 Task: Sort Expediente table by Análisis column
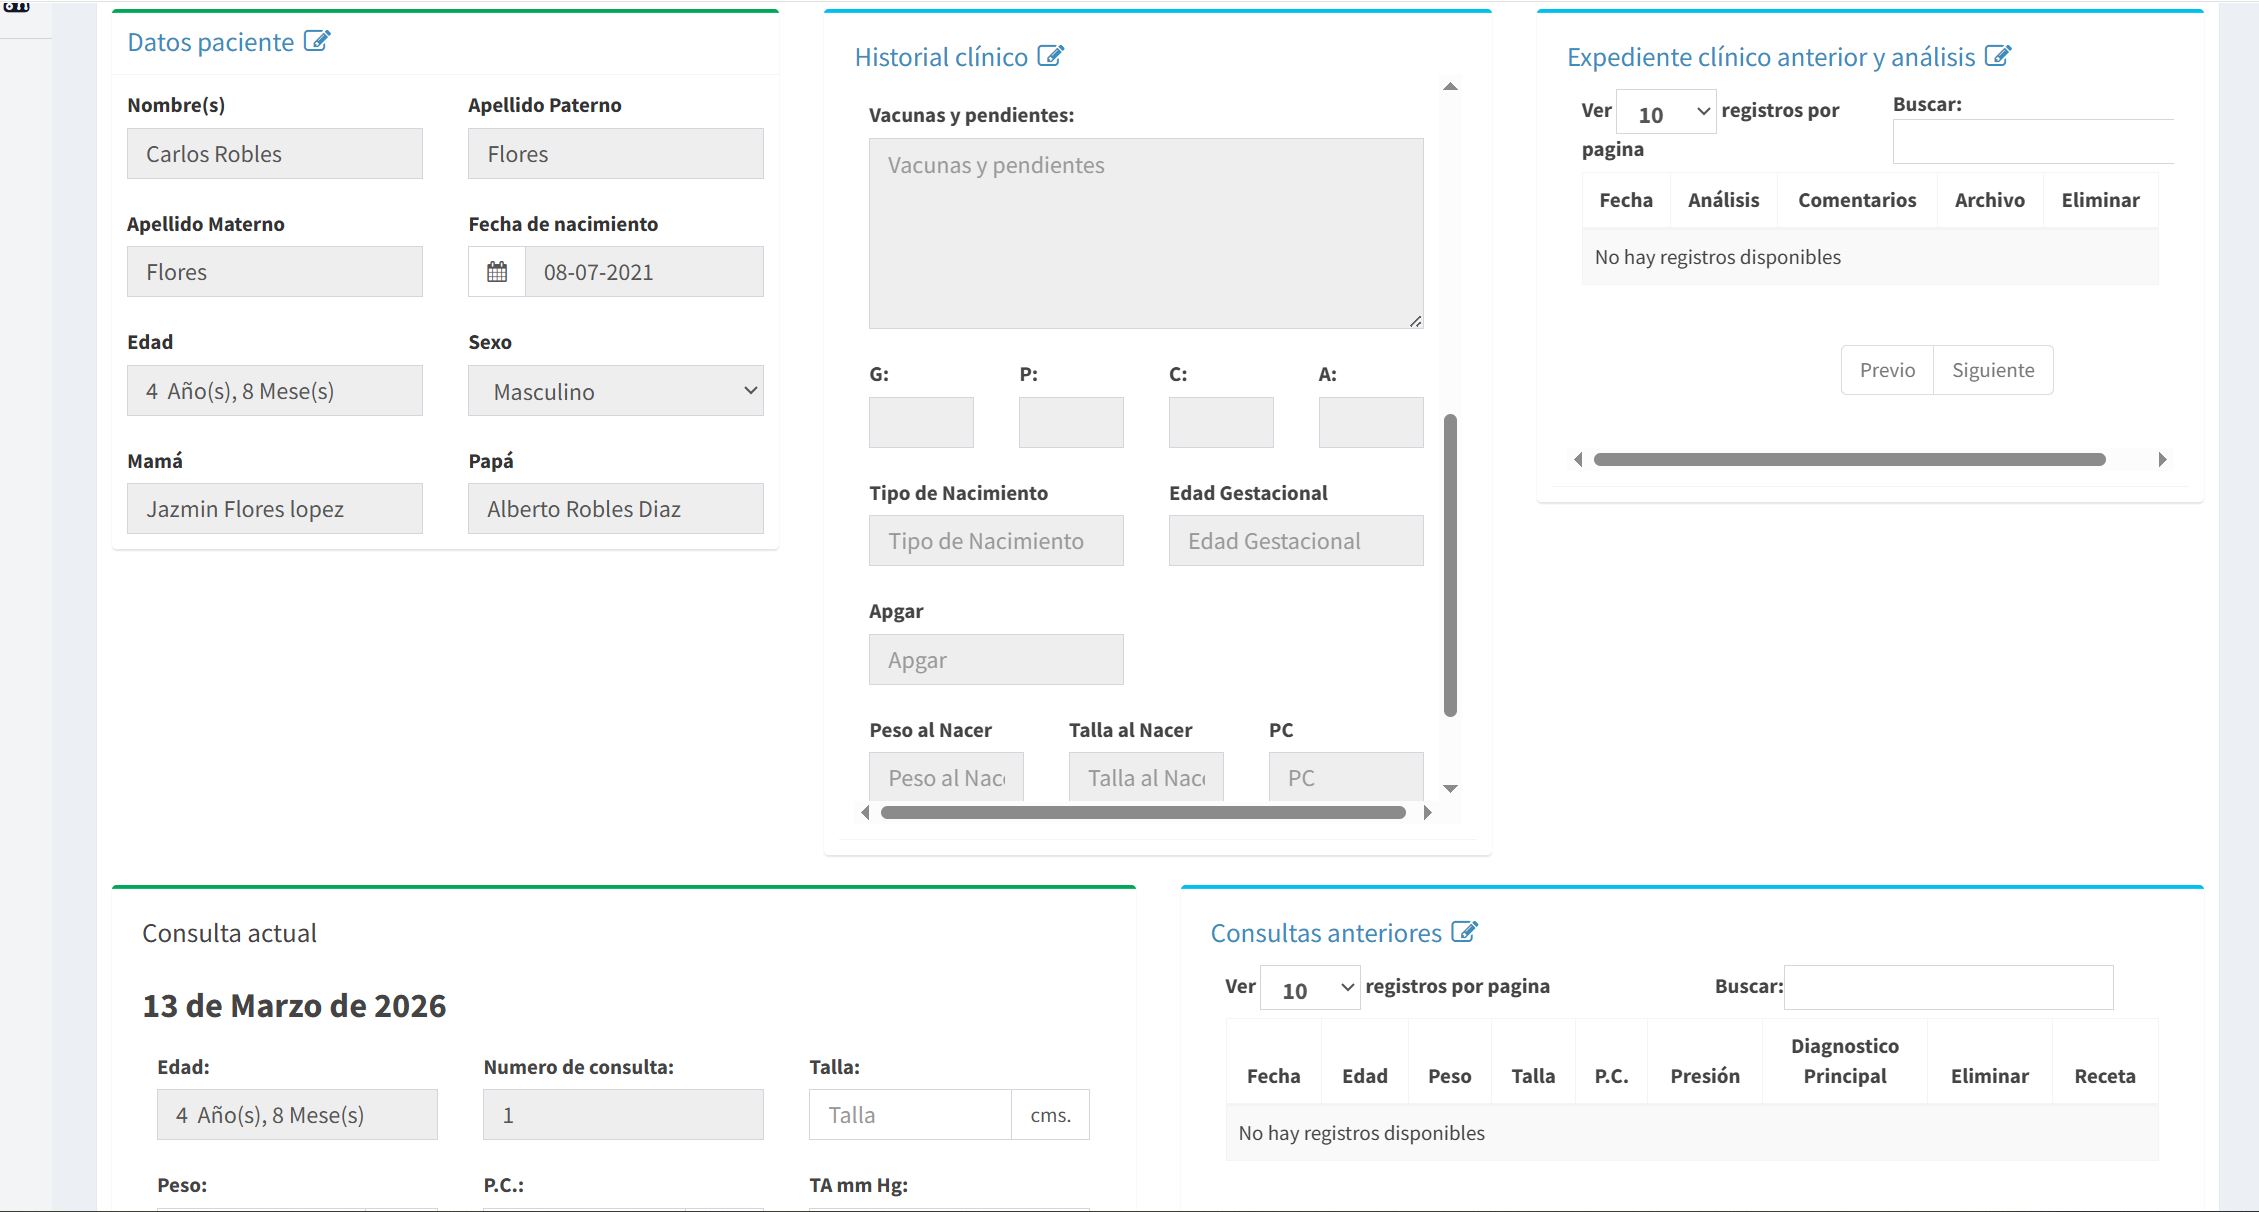pyautogui.click(x=1724, y=200)
